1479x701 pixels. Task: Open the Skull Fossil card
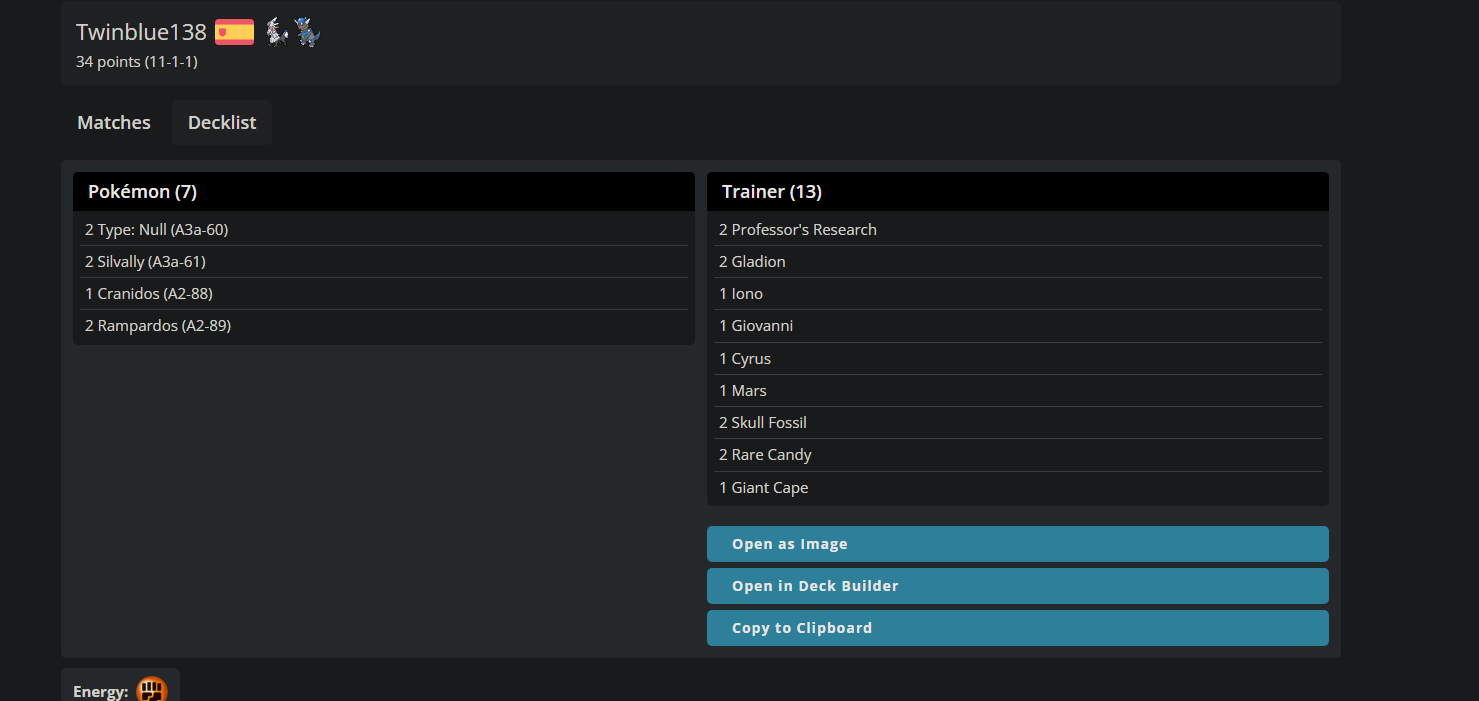(763, 423)
